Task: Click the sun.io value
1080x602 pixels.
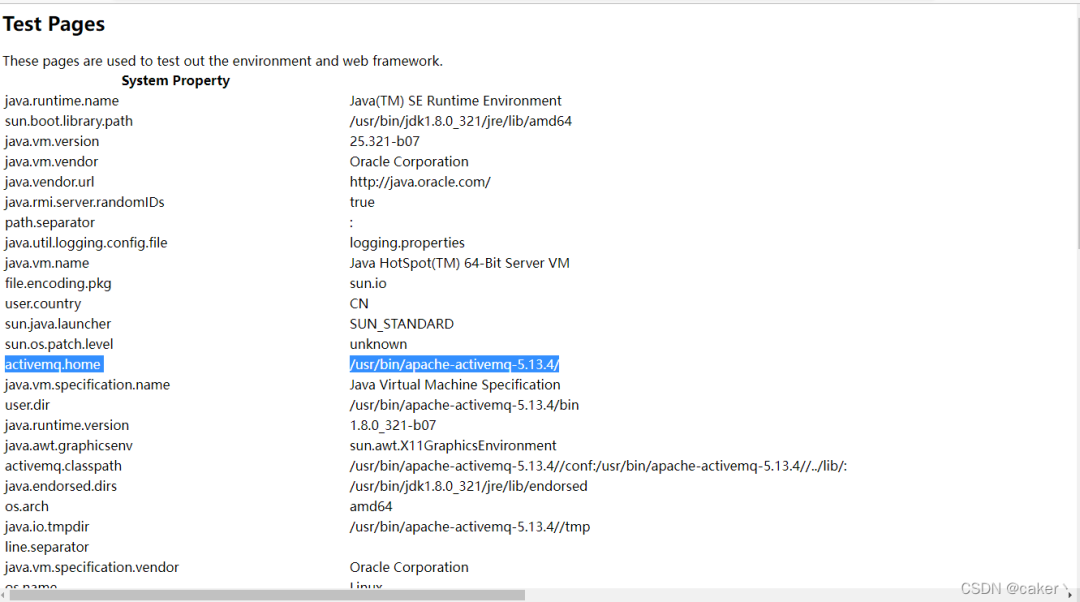Action: click(368, 283)
